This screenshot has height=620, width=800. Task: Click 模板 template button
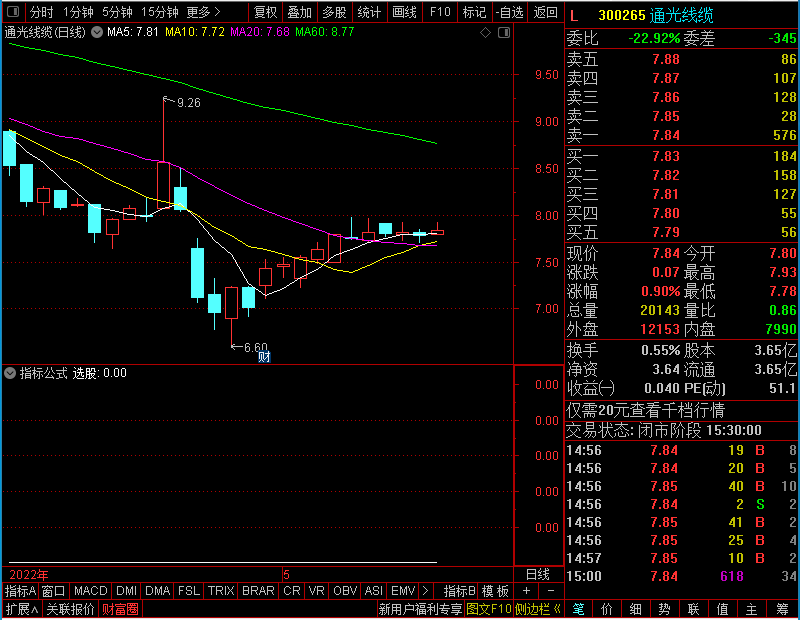[x=495, y=591]
